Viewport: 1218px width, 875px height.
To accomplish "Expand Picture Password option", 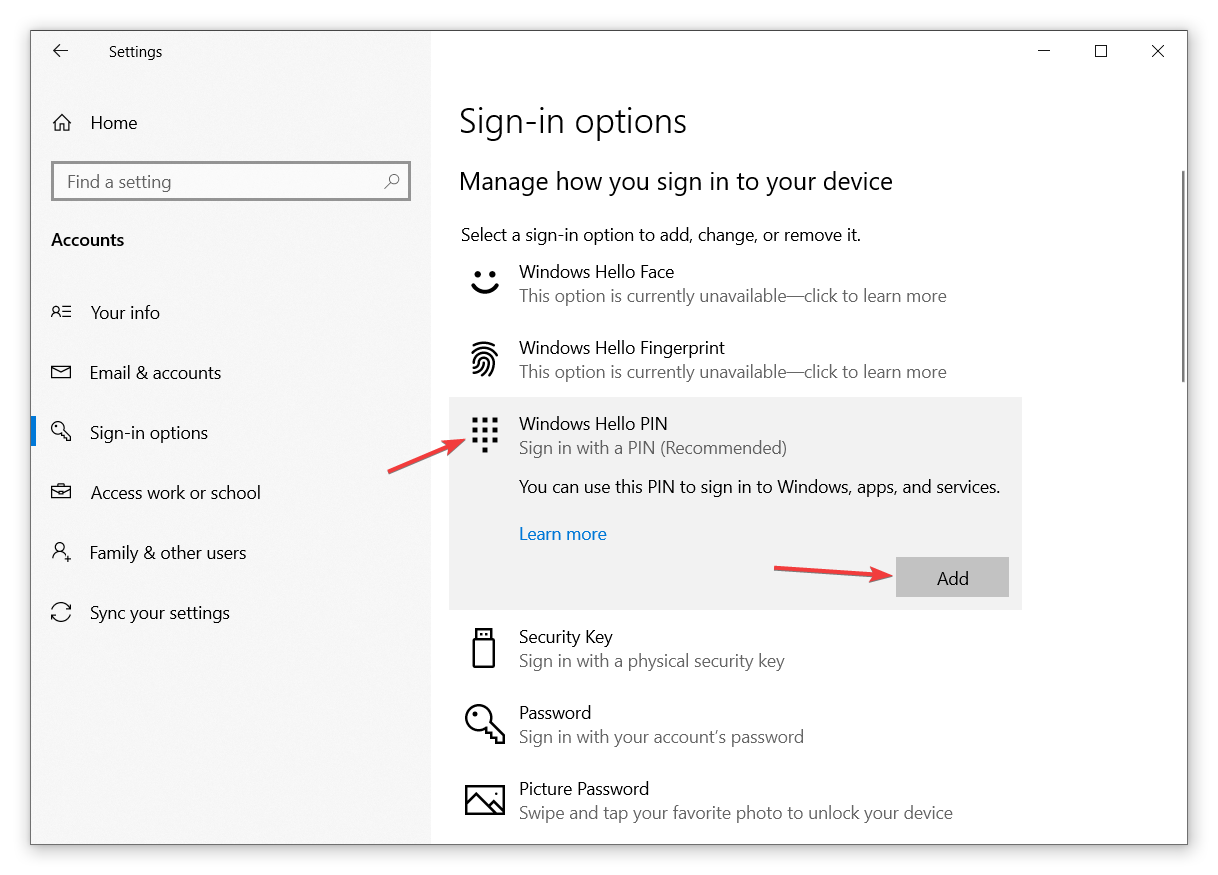I will point(735,800).
